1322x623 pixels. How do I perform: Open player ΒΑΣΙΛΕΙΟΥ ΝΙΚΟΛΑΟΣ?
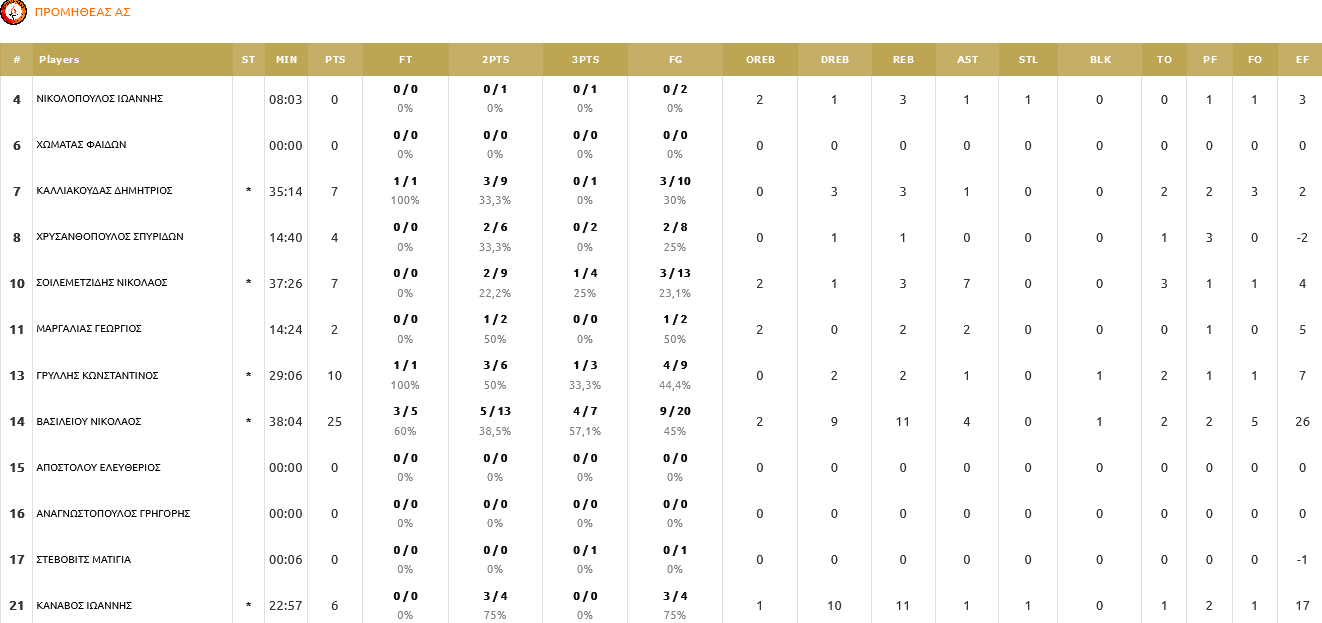(x=88, y=422)
